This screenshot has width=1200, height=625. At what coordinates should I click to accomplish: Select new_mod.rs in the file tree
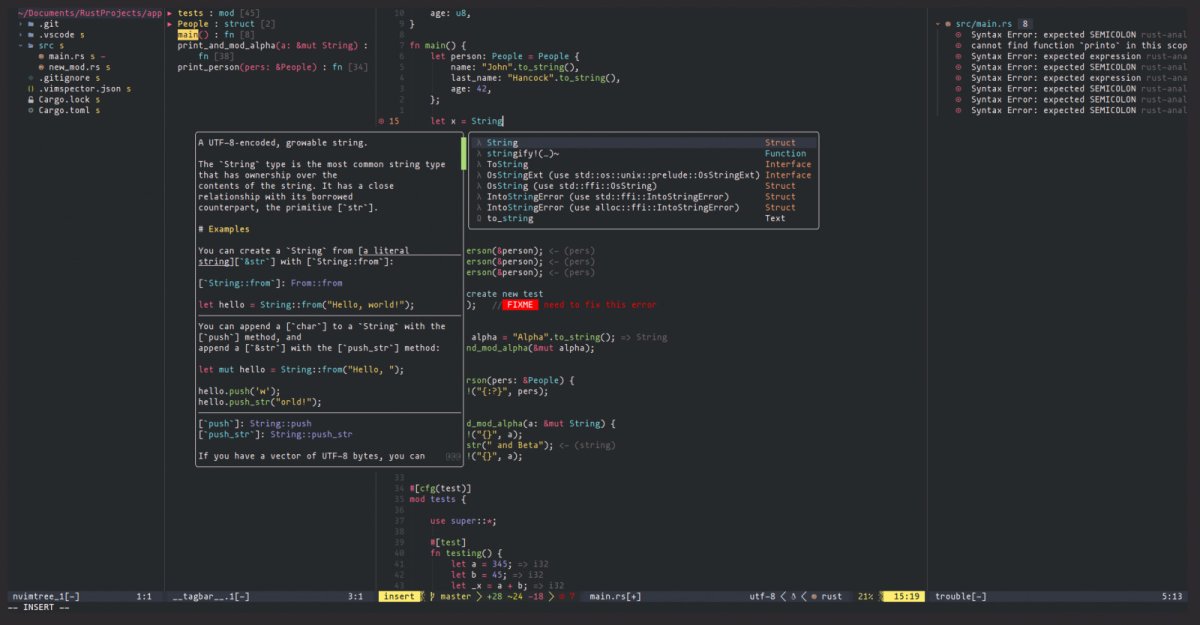tap(76, 67)
